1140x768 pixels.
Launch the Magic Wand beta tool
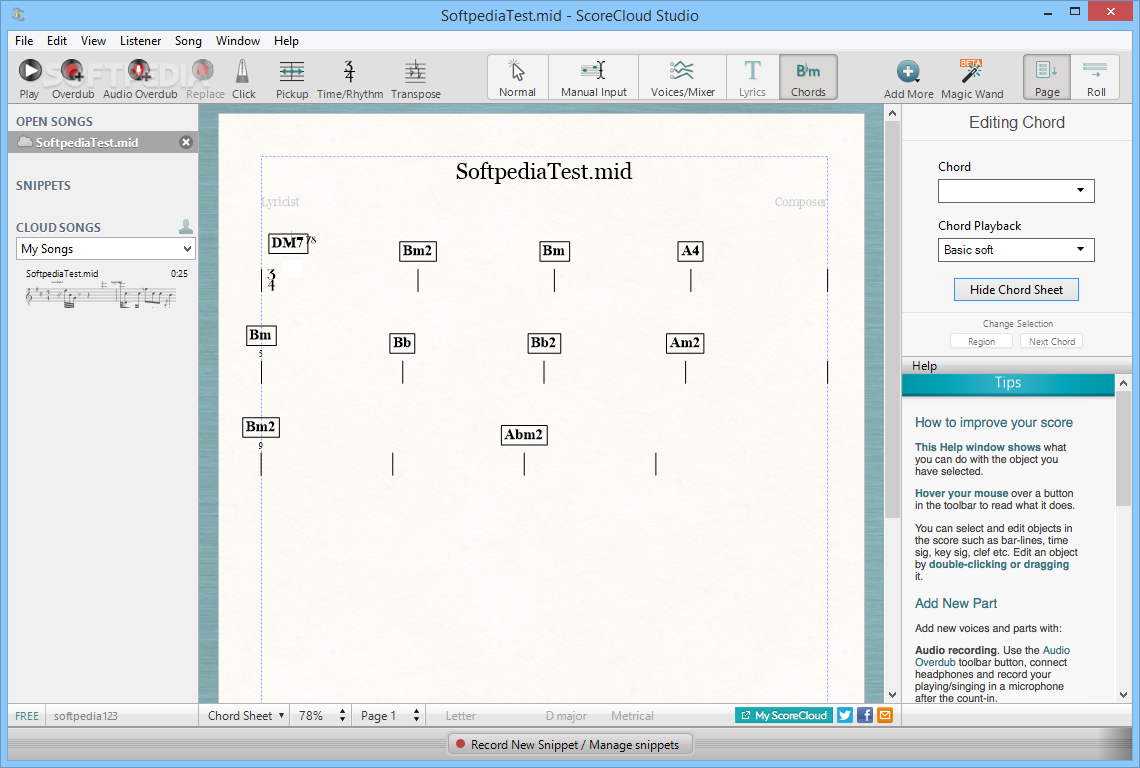971,79
